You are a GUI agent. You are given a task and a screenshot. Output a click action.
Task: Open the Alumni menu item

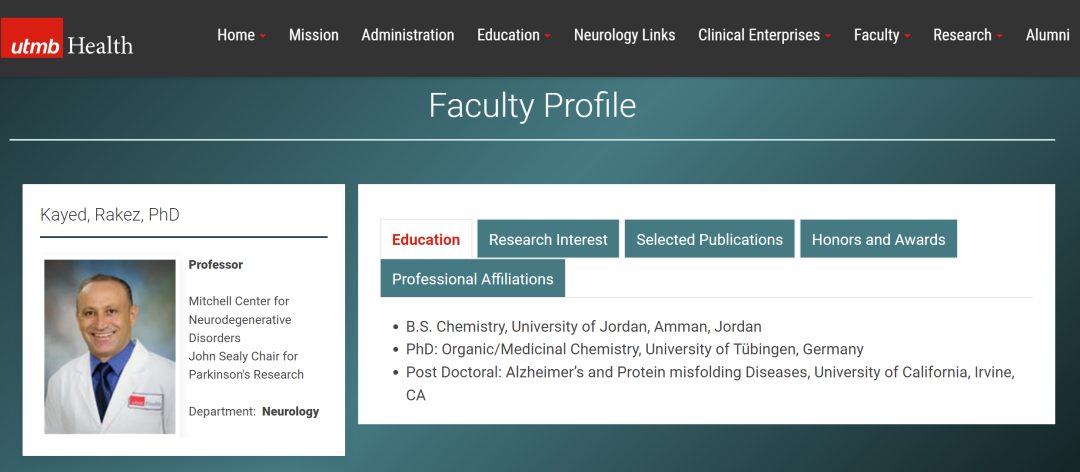tap(1047, 35)
